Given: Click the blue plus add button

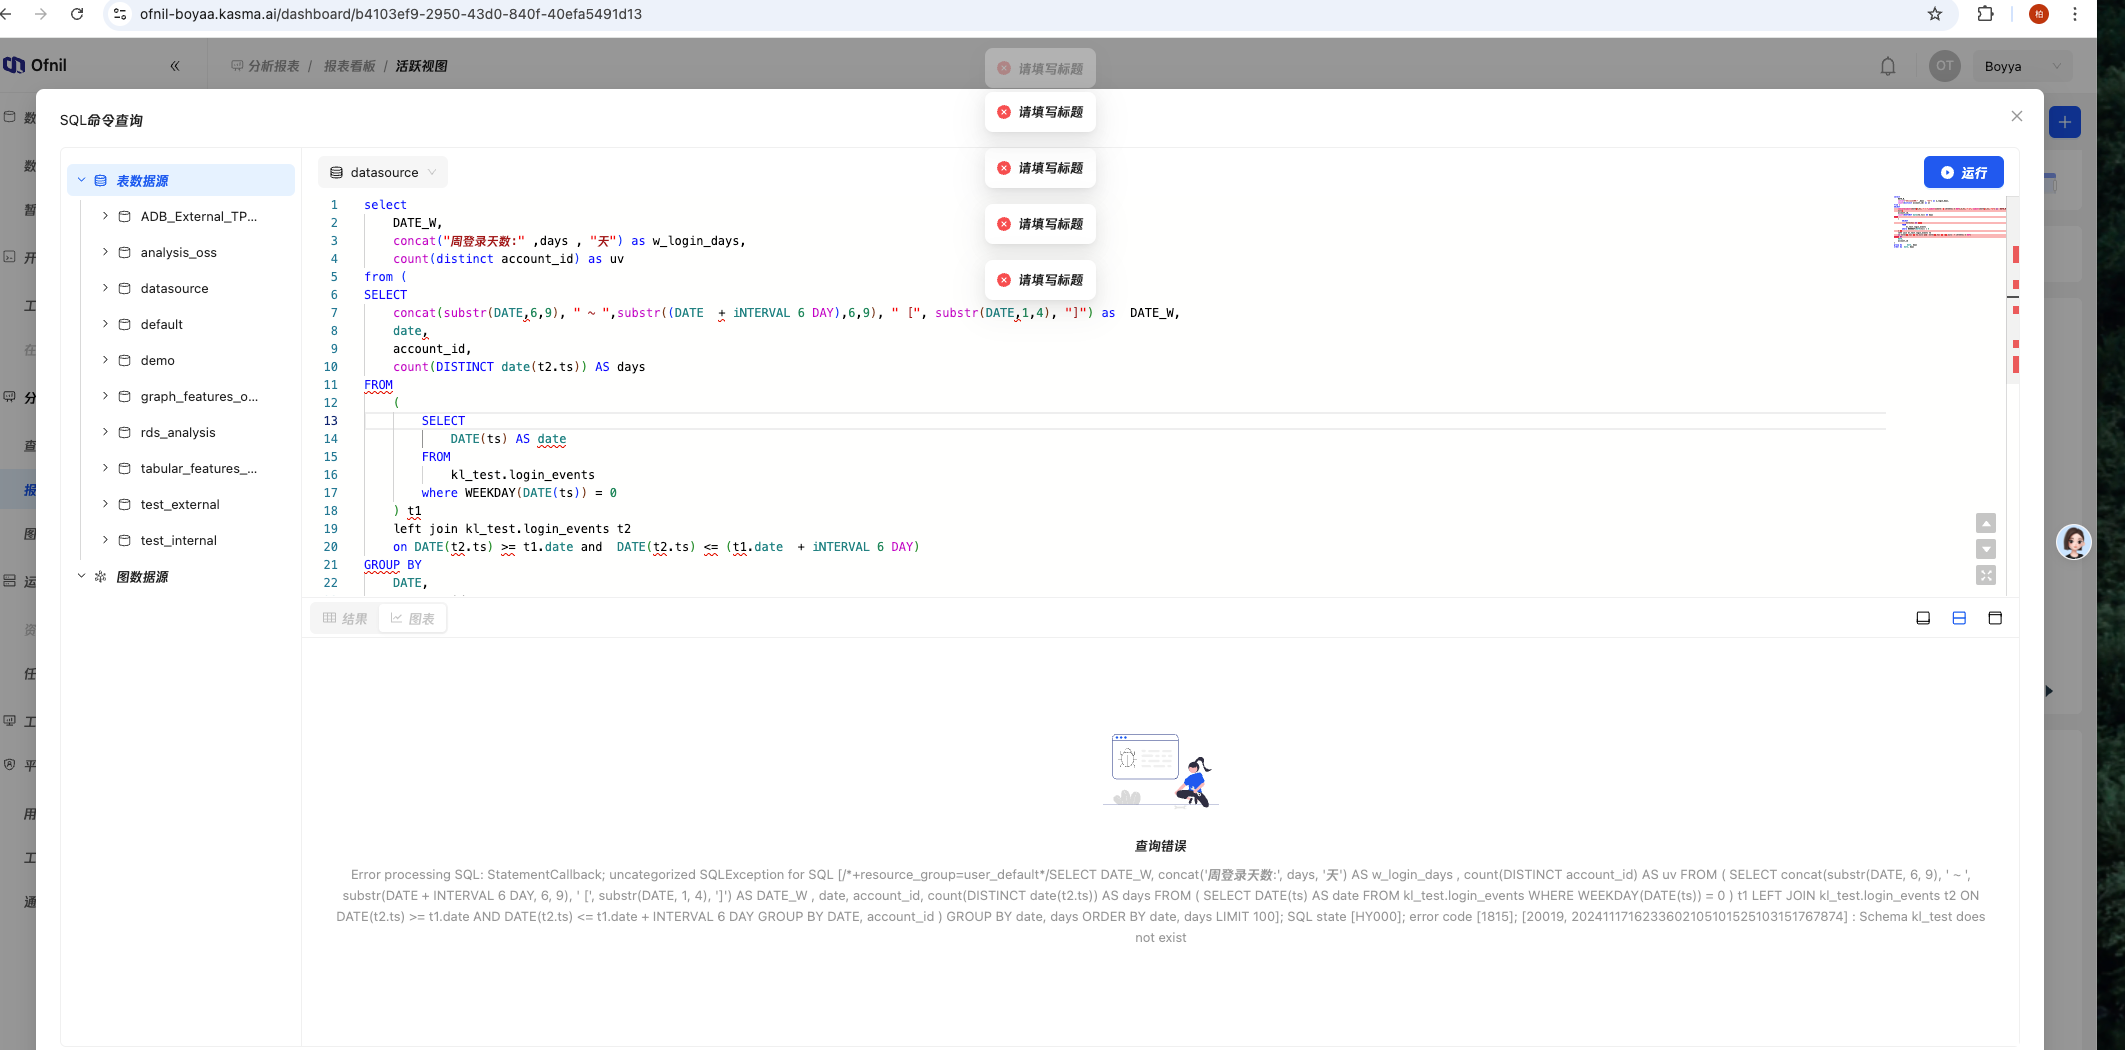Looking at the screenshot, I should 2064,122.
